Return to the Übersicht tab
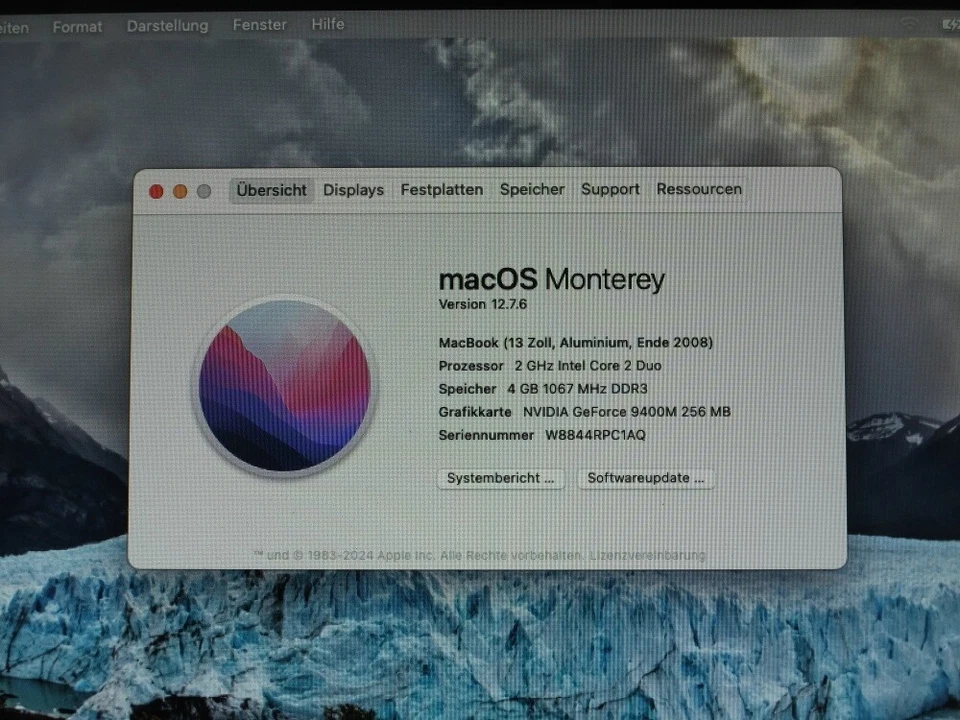Image resolution: width=960 pixels, height=720 pixels. point(270,190)
